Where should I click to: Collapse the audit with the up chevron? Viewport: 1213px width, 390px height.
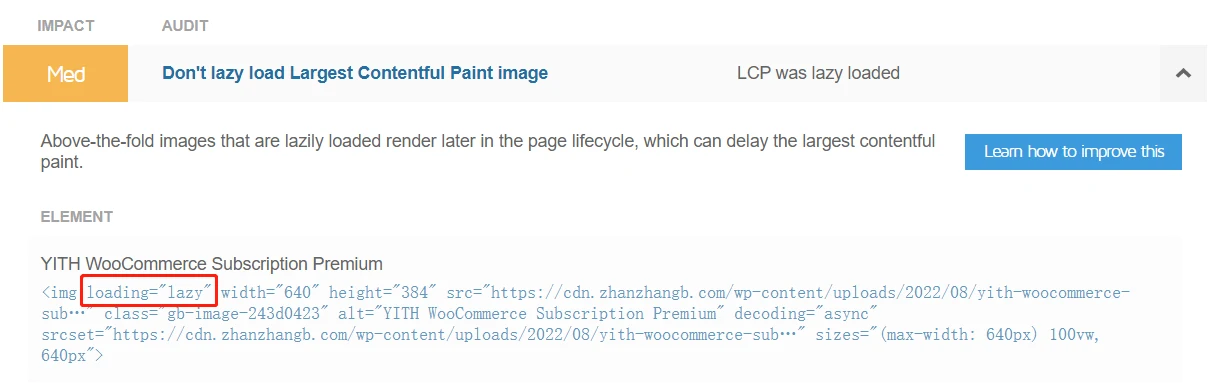click(1184, 73)
